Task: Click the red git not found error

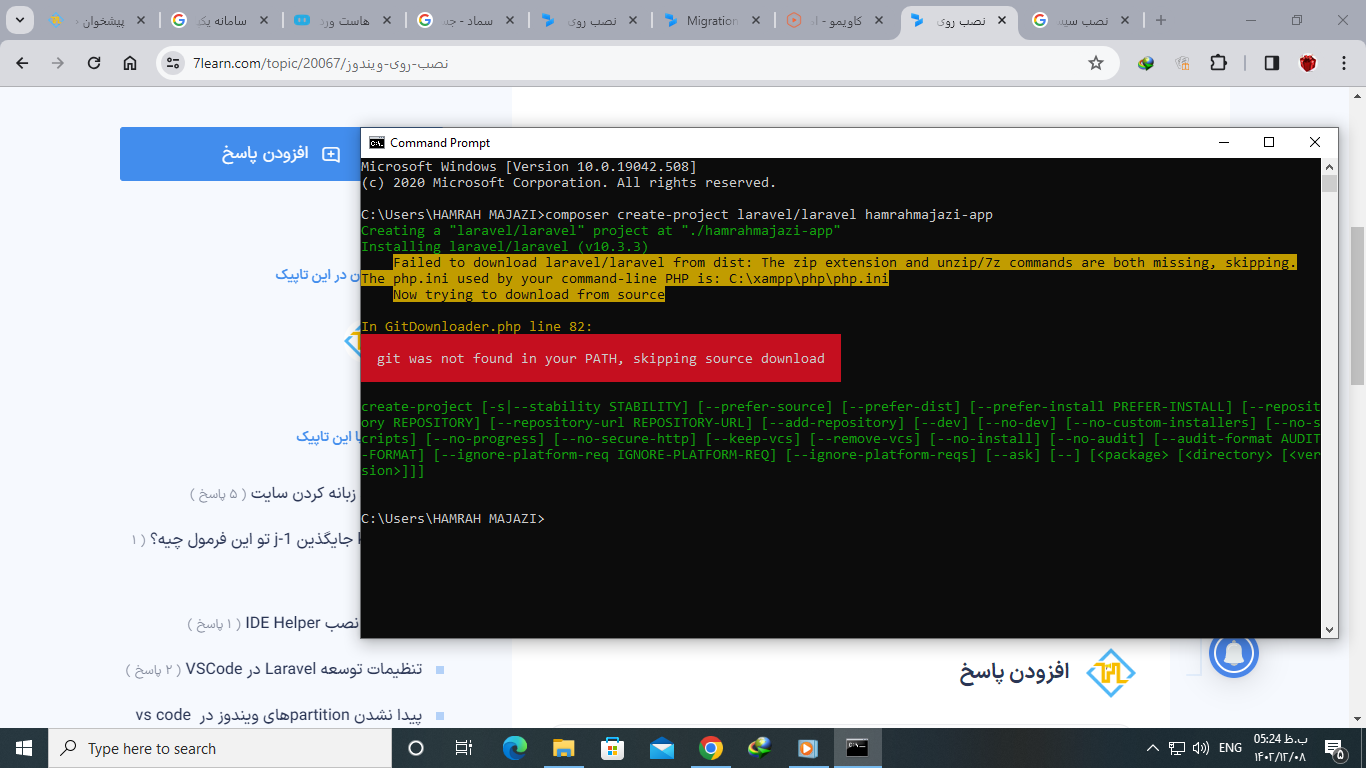Action: pos(600,358)
